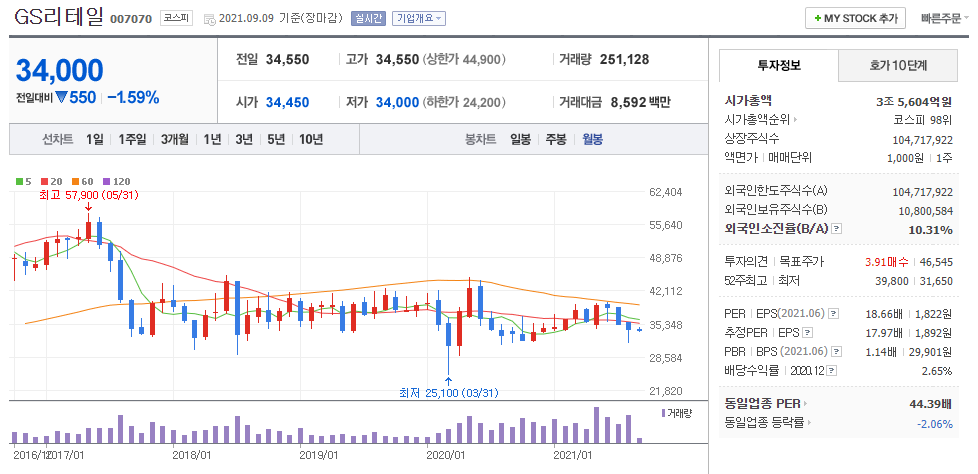Image resolution: width=978 pixels, height=474 pixels.
Task: Click the 상한가 44,900 text
Action: [x=464, y=60]
